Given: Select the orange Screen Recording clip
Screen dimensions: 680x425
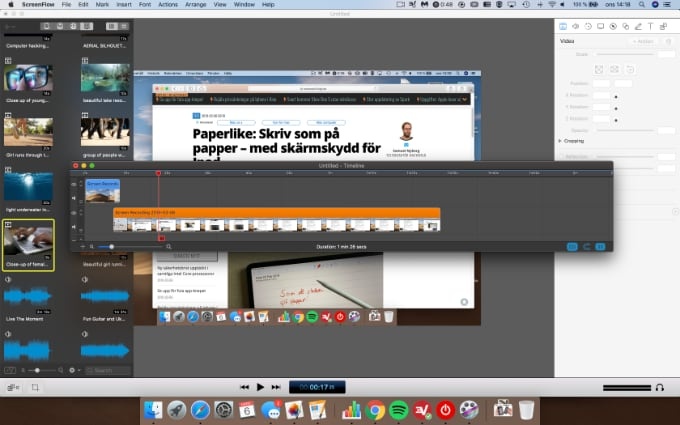Looking at the screenshot, I should point(277,219).
